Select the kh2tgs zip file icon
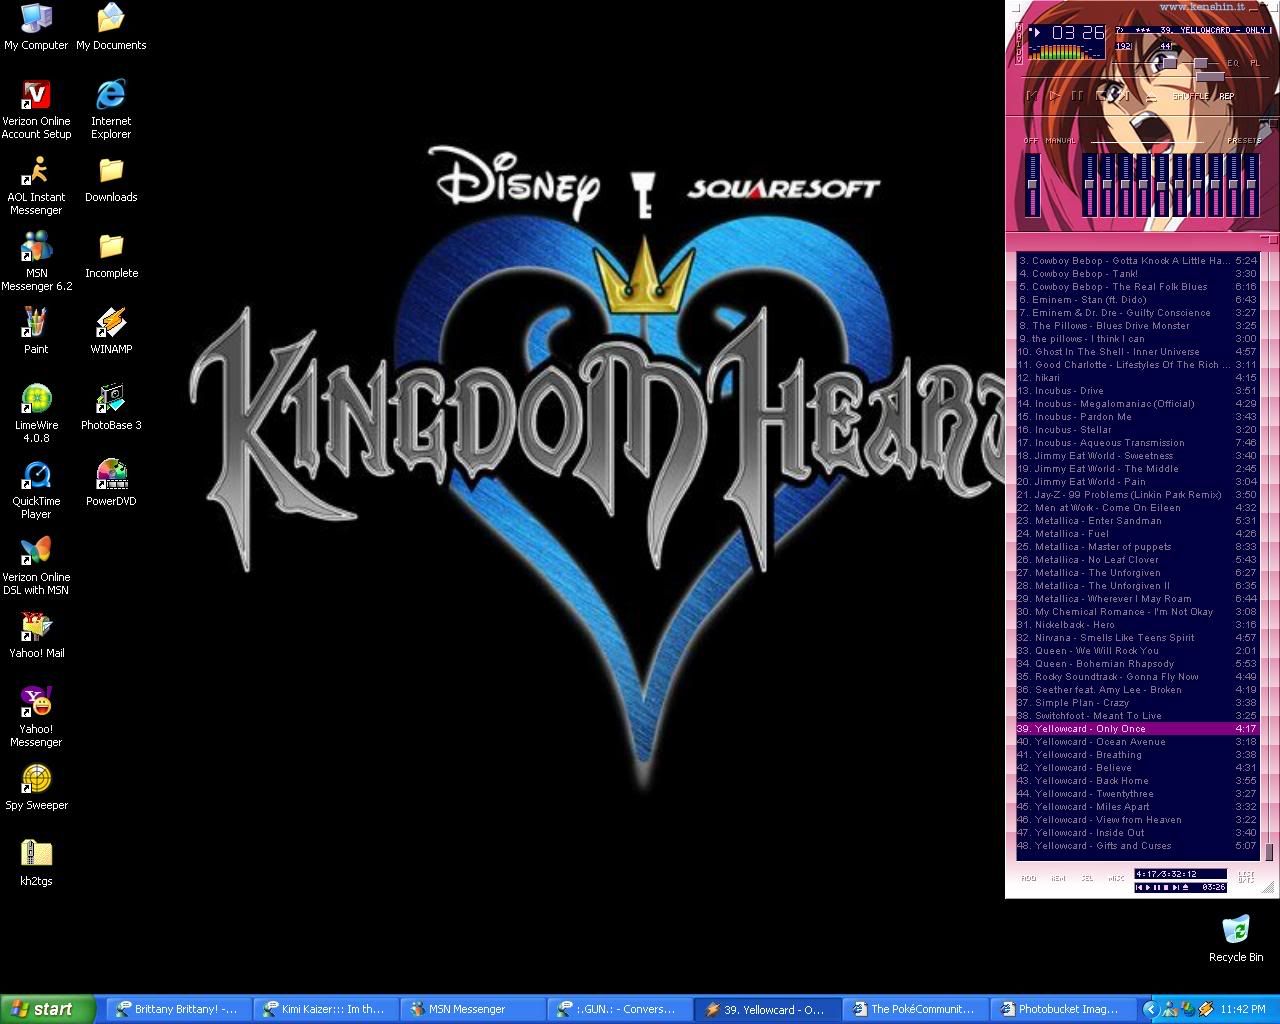 [x=36, y=864]
